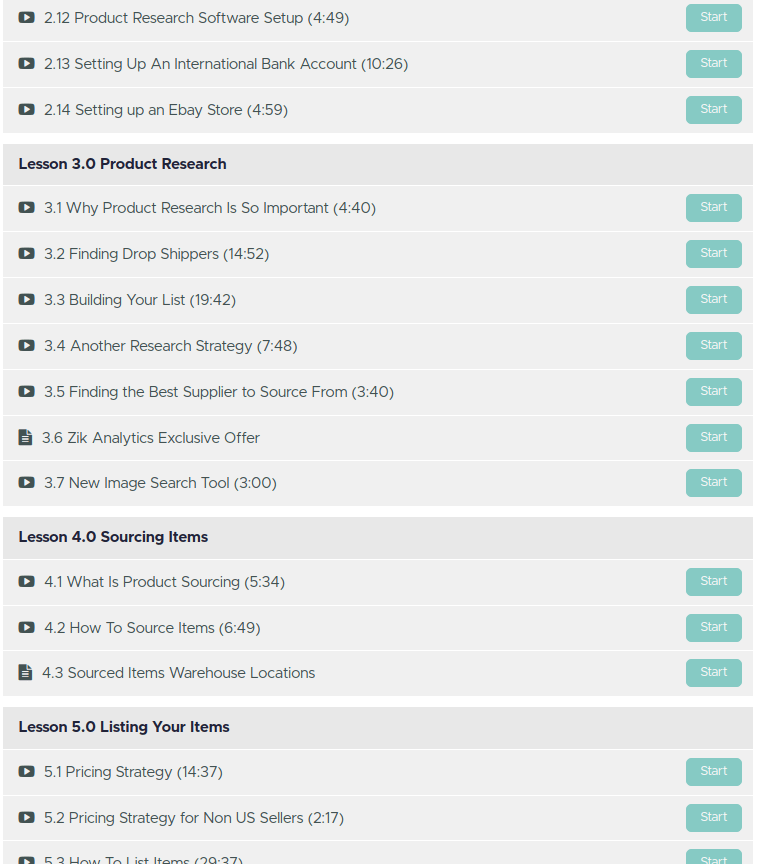Open 4.3 Sourced Items Warehouse Locations
The width and height of the screenshot is (757, 864).
[178, 673]
